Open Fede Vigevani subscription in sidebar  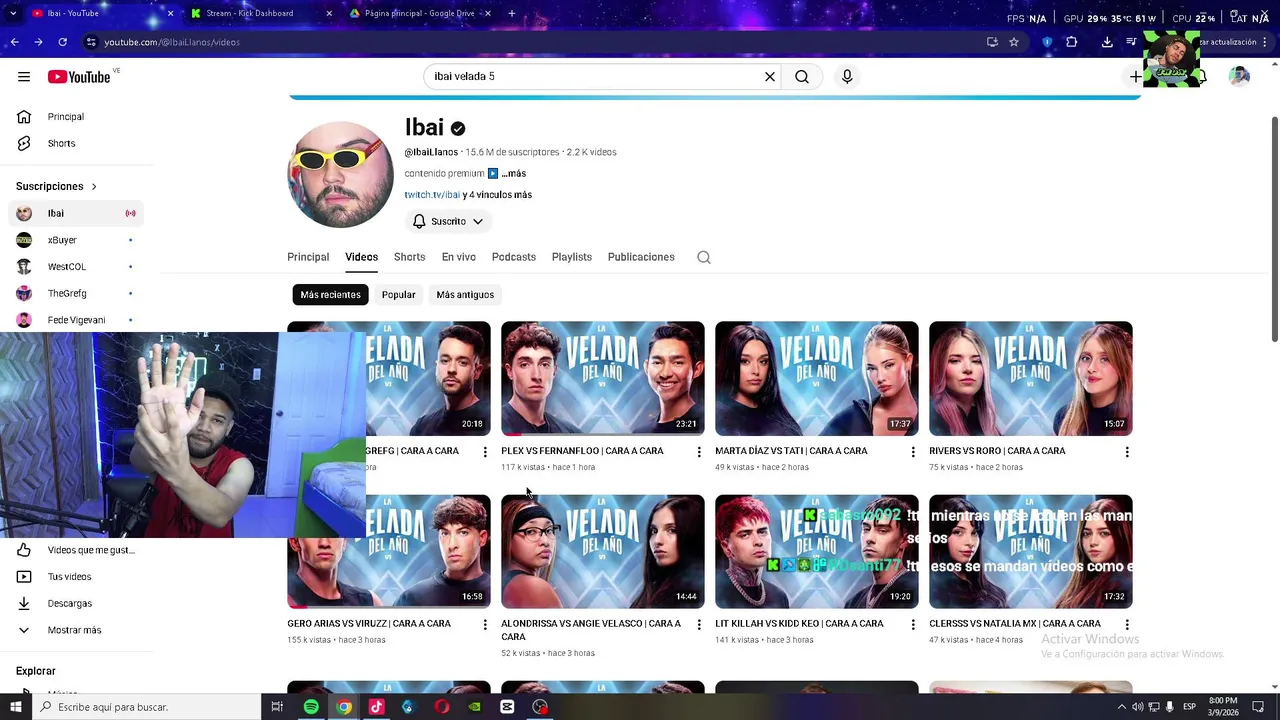pyautogui.click(x=76, y=320)
